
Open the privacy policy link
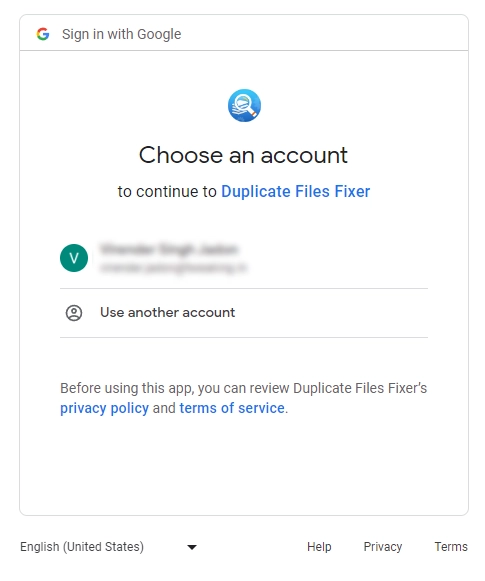point(104,408)
